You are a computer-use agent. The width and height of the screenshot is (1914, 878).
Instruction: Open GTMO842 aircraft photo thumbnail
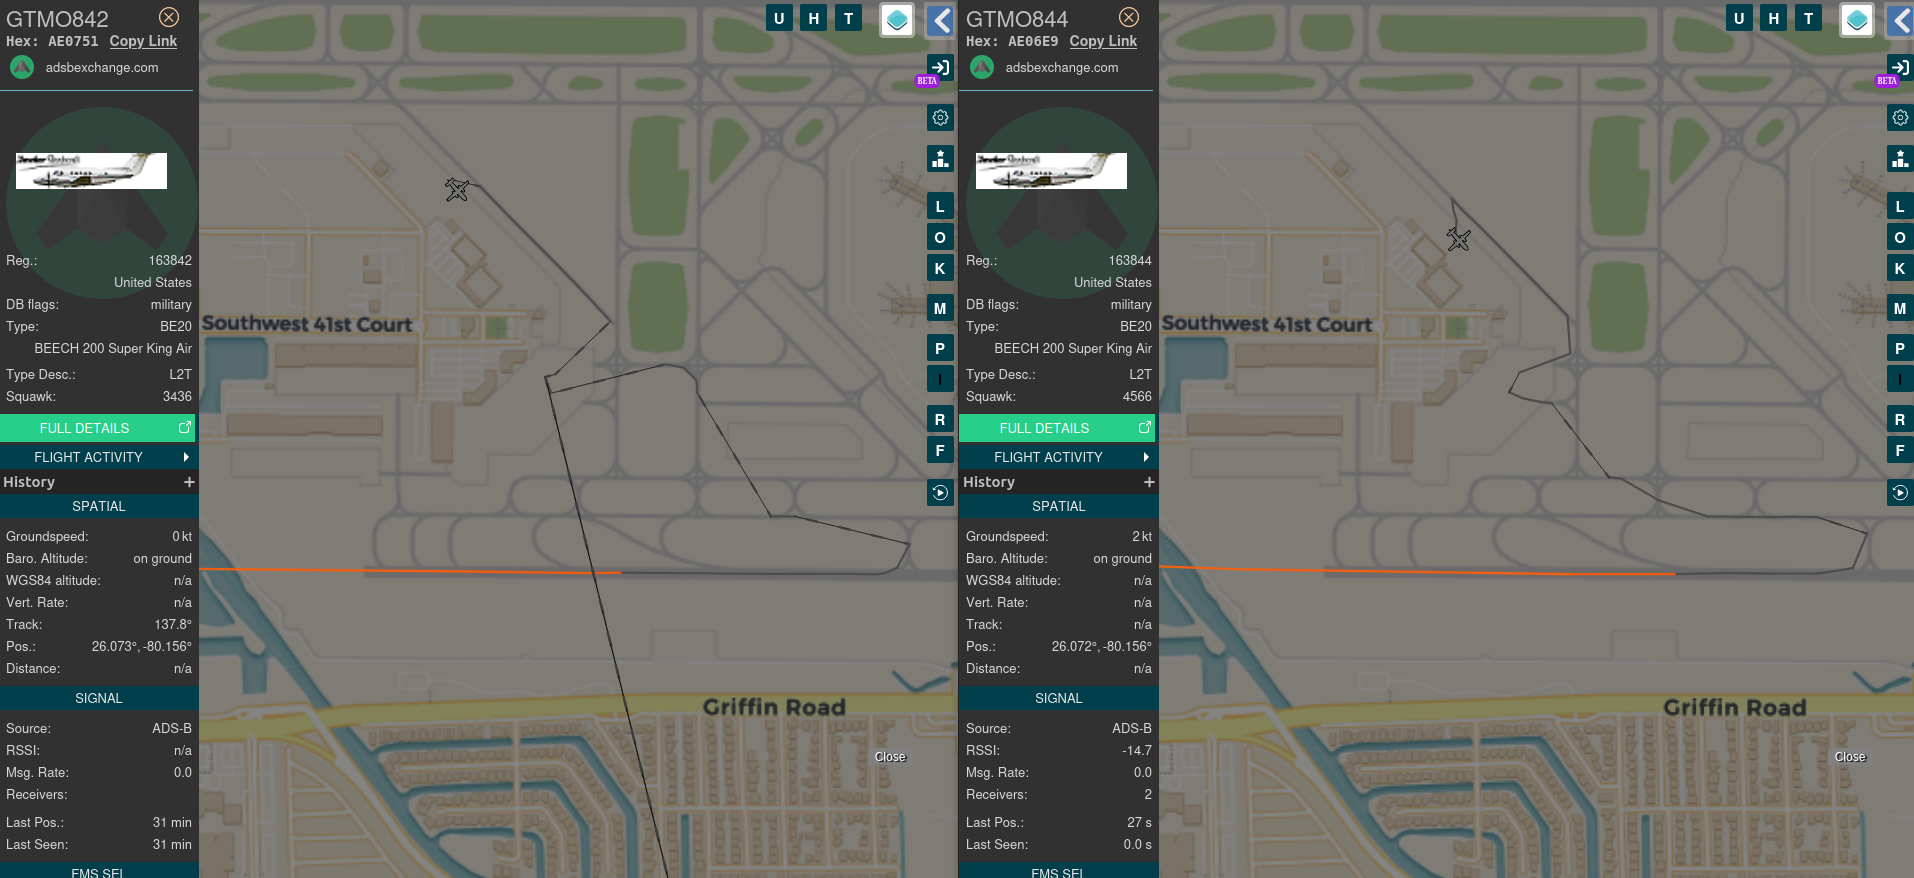[x=91, y=171]
